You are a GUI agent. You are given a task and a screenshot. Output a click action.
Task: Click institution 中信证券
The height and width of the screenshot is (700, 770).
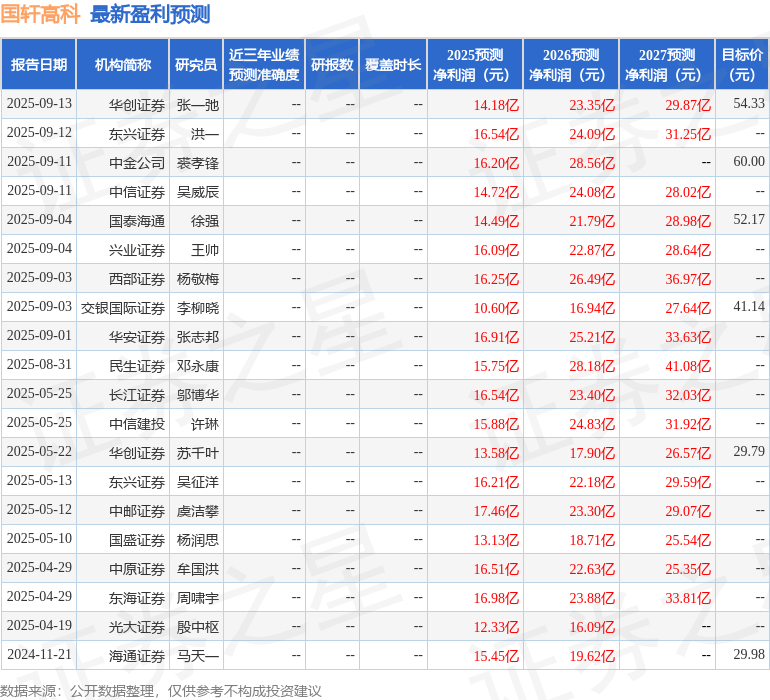[x=137, y=192]
